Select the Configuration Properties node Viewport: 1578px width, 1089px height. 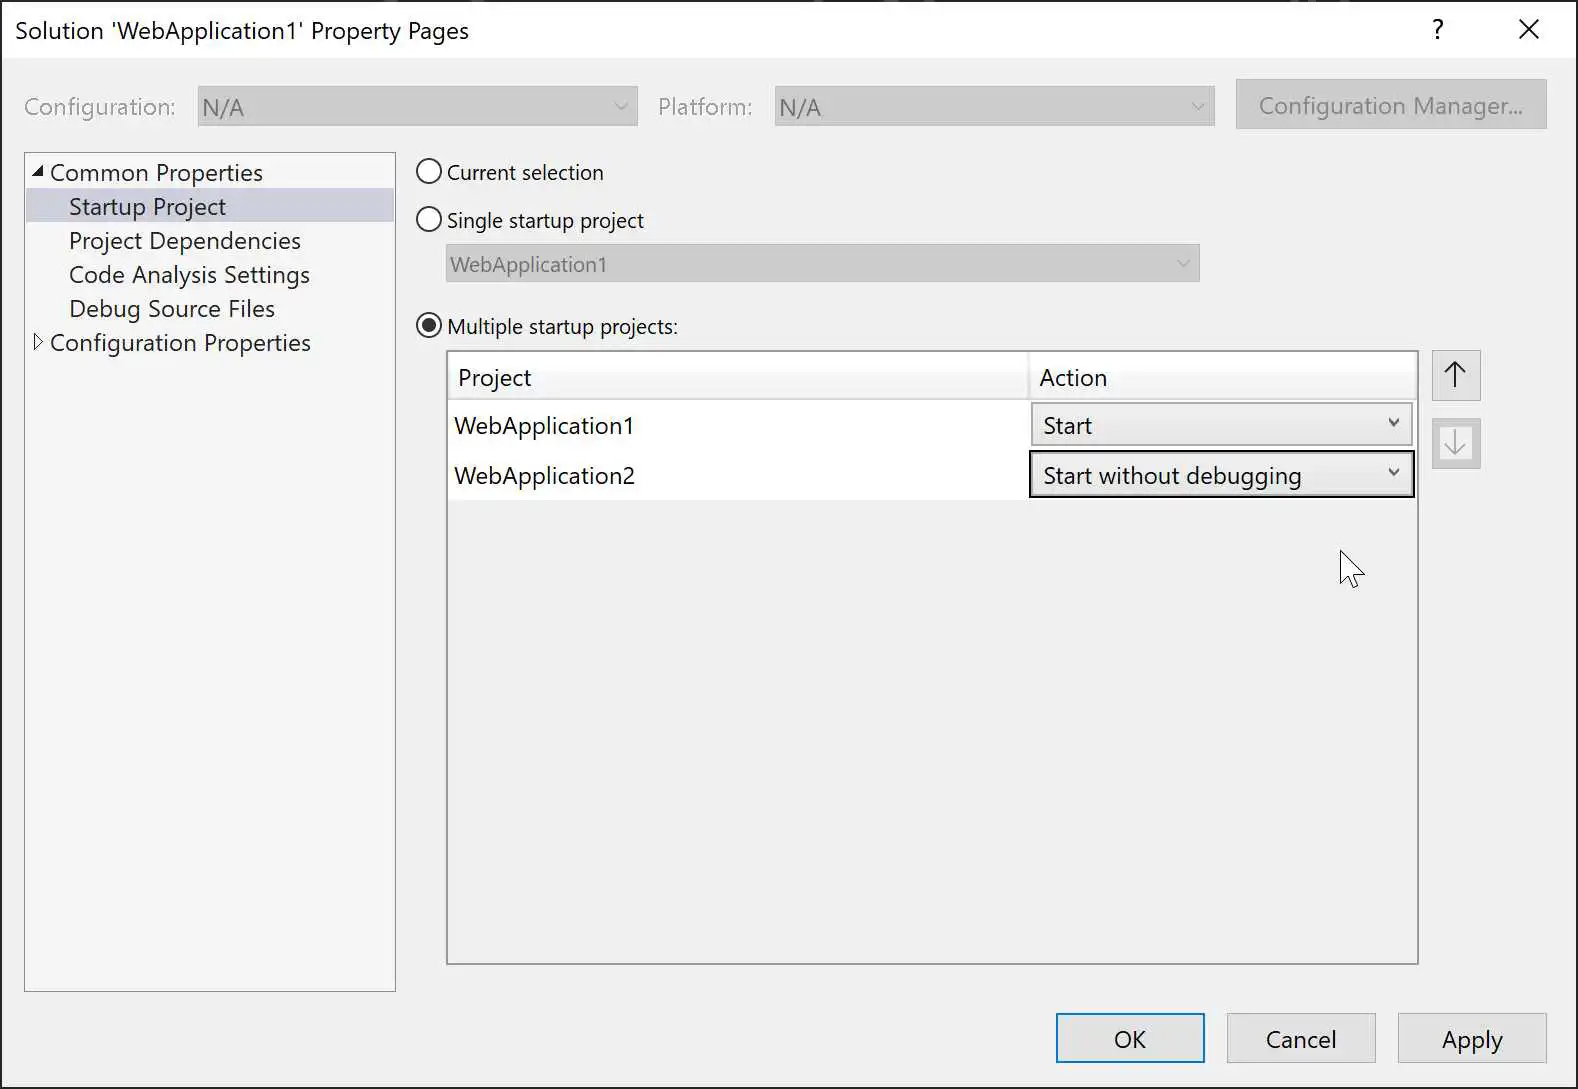pyautogui.click(x=180, y=343)
